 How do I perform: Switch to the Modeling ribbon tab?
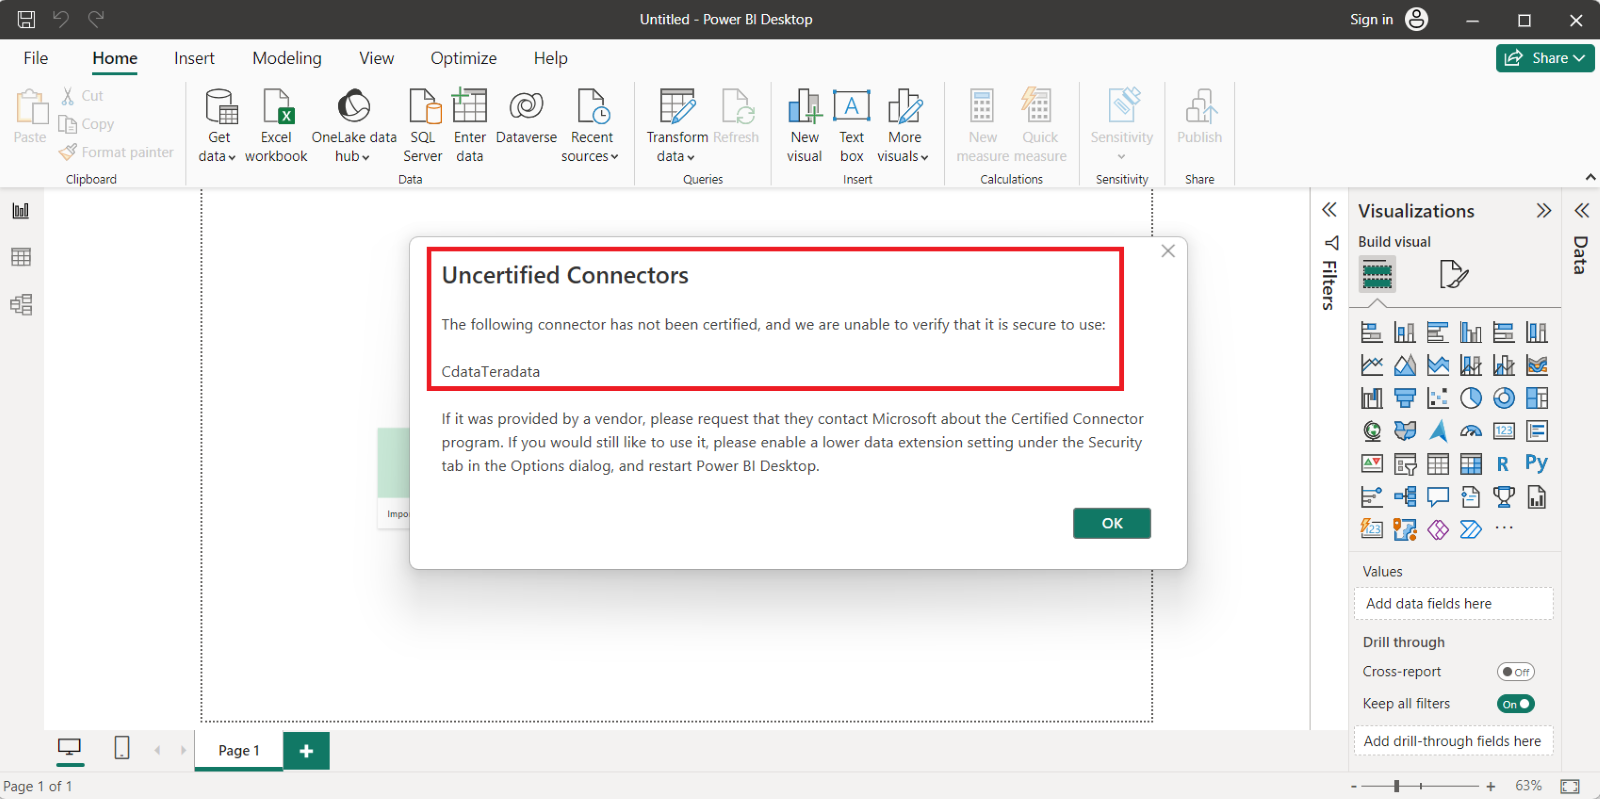click(287, 58)
